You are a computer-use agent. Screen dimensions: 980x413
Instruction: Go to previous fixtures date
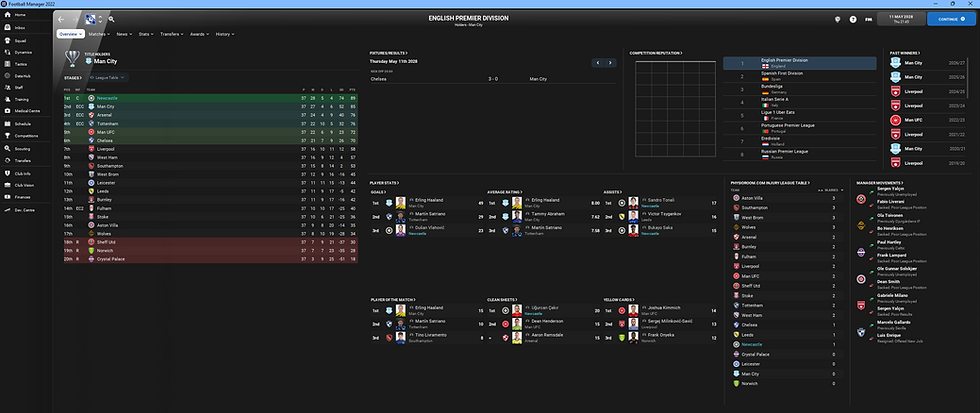pos(598,62)
